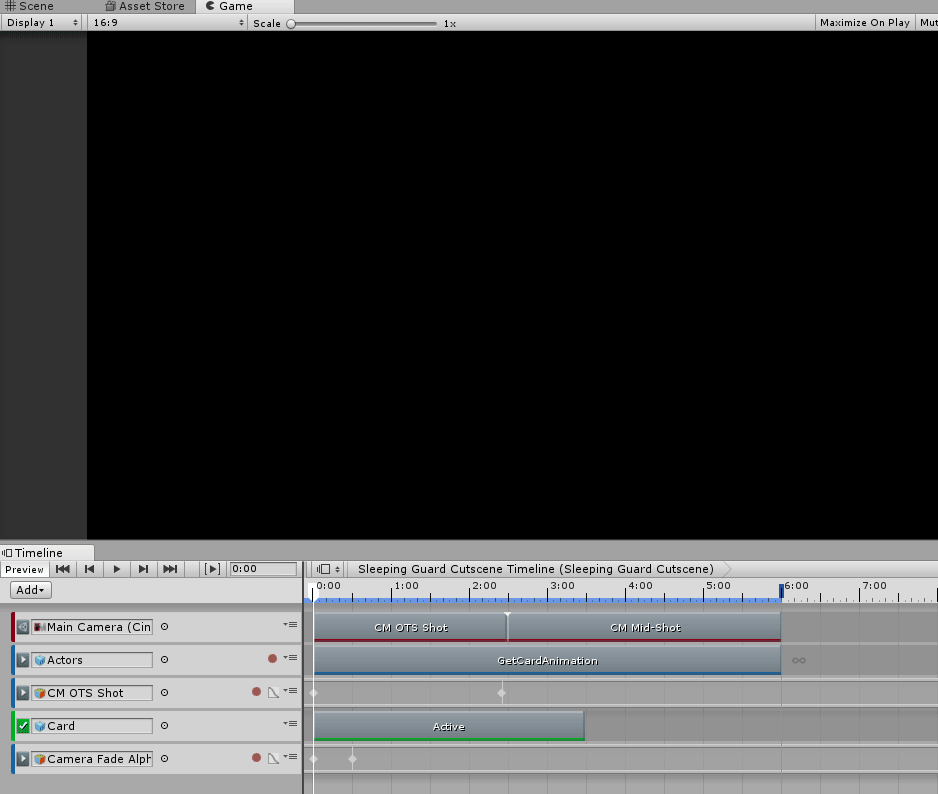Select CM OTS Shot track binding field
Screen dimensions: 938x794
[x=92, y=693]
